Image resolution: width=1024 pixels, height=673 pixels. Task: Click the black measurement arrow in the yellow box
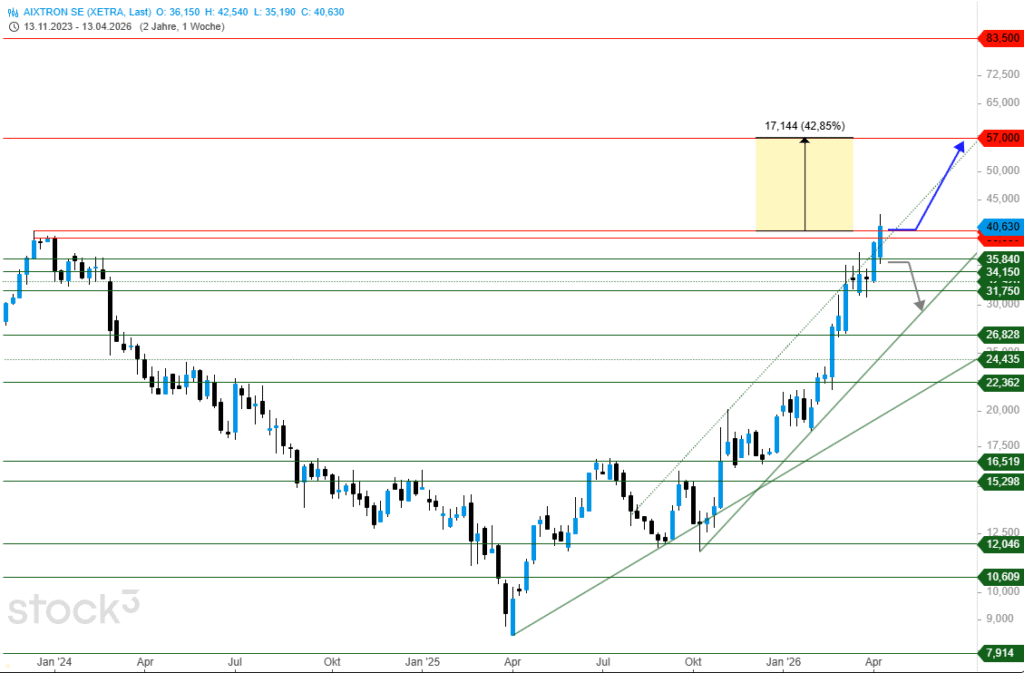[x=804, y=185]
